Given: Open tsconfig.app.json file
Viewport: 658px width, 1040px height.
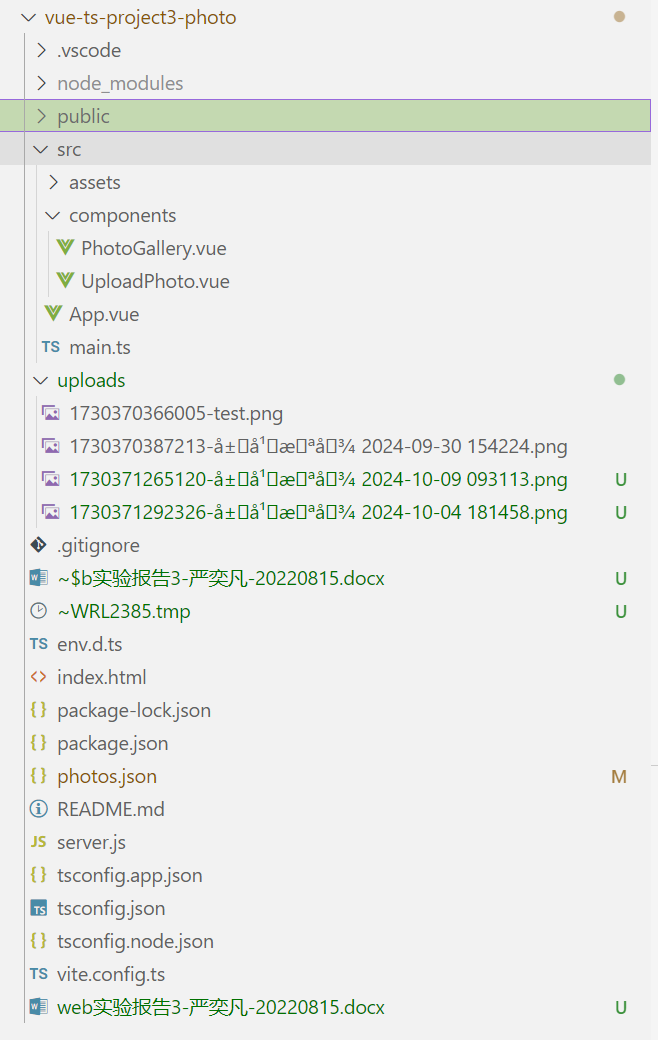Looking at the screenshot, I should pos(130,875).
